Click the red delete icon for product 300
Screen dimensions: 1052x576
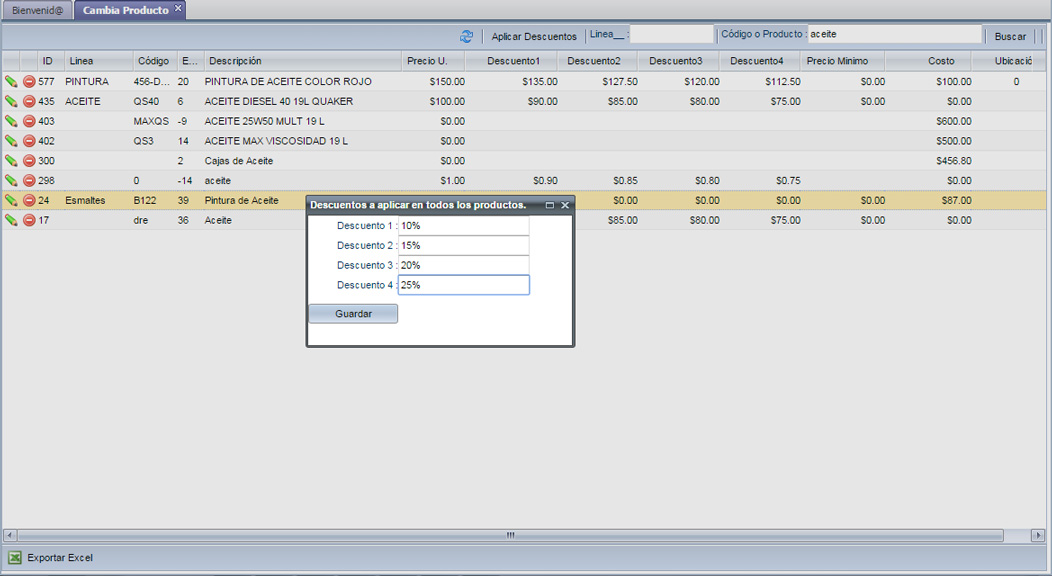tap(29, 161)
